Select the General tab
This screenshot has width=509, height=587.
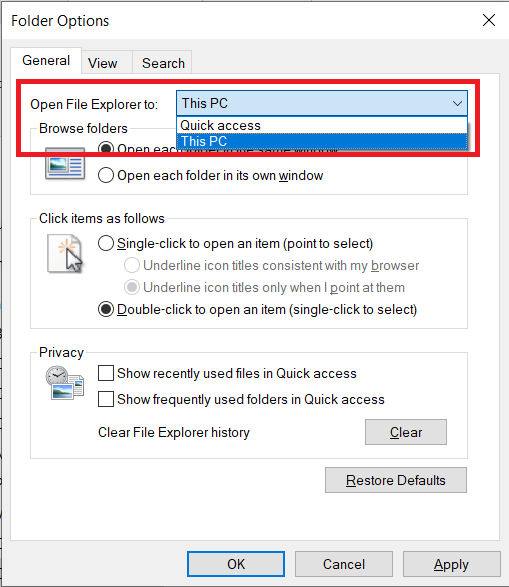pyautogui.click(x=46, y=60)
